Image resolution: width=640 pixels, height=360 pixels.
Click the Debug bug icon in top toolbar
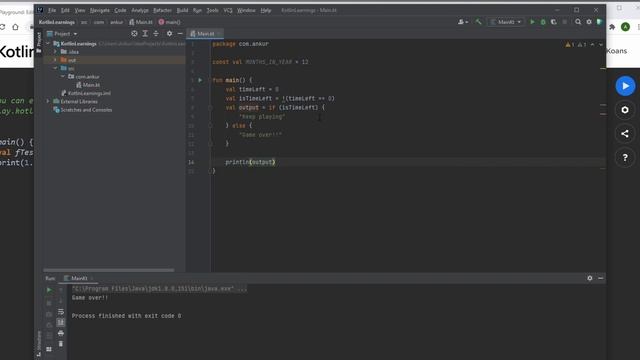(x=543, y=22)
